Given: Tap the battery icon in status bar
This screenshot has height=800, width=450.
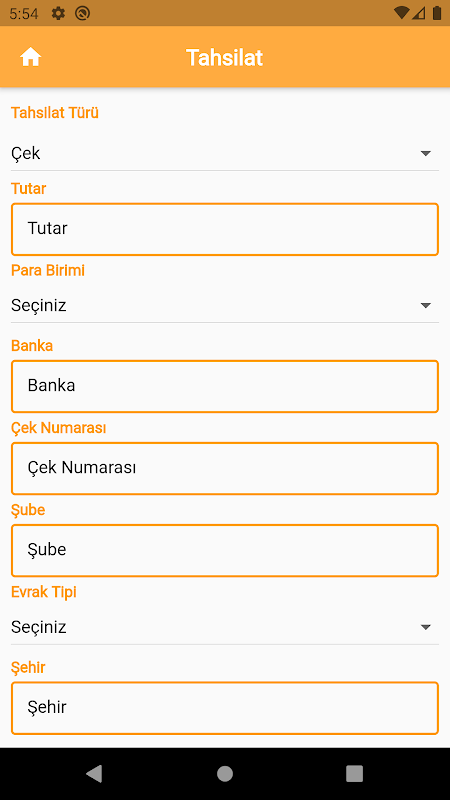Looking at the screenshot, I should [437, 13].
